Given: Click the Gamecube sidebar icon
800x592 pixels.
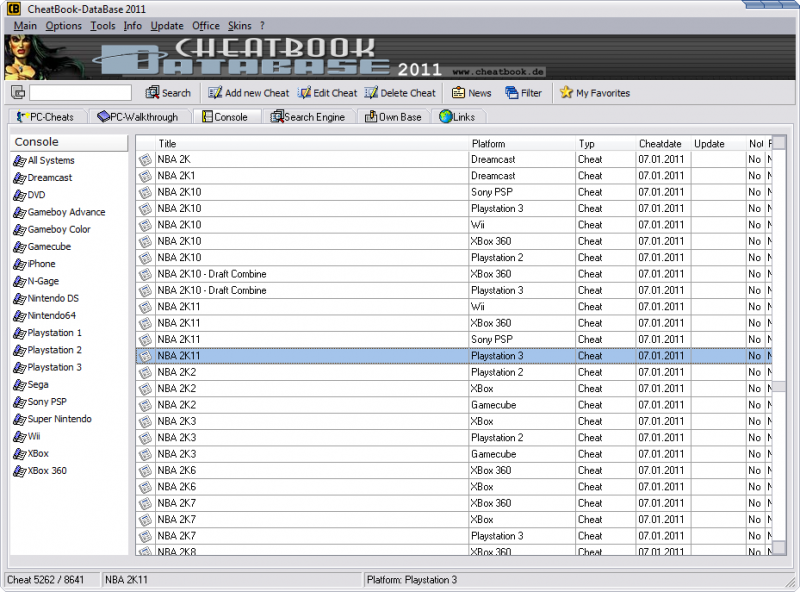Looking at the screenshot, I should 19,247.
